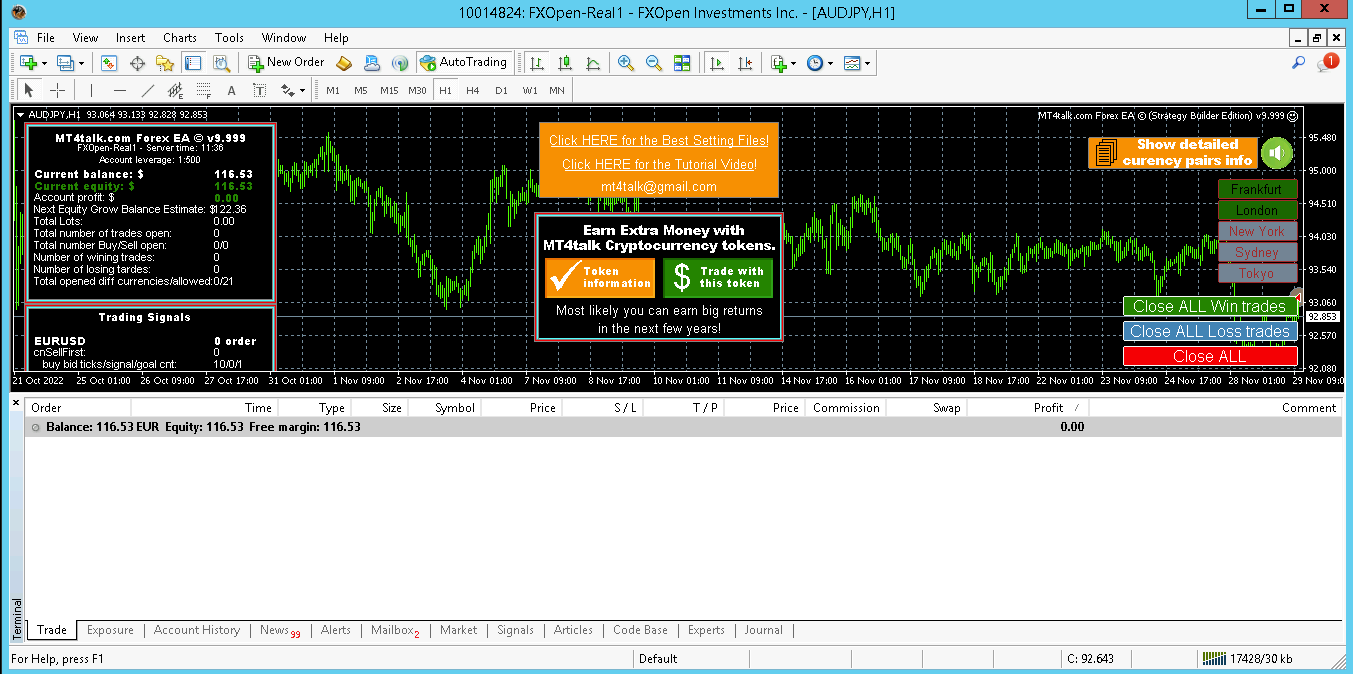1353x674 pixels.
Task: Expand the Arrows objects dropdown arrow
Action: [x=303, y=90]
